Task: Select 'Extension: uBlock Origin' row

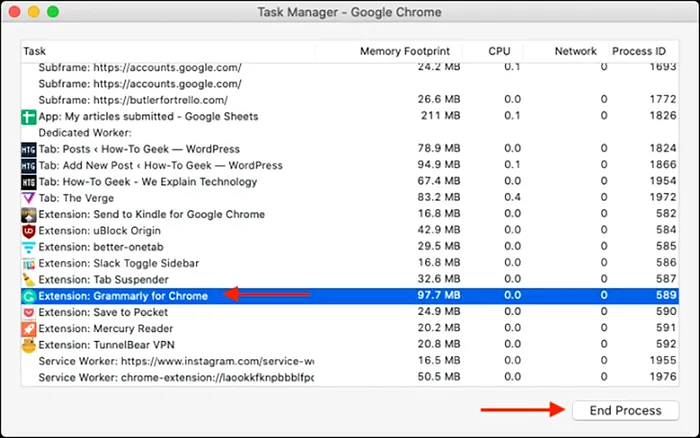Action: (x=350, y=231)
